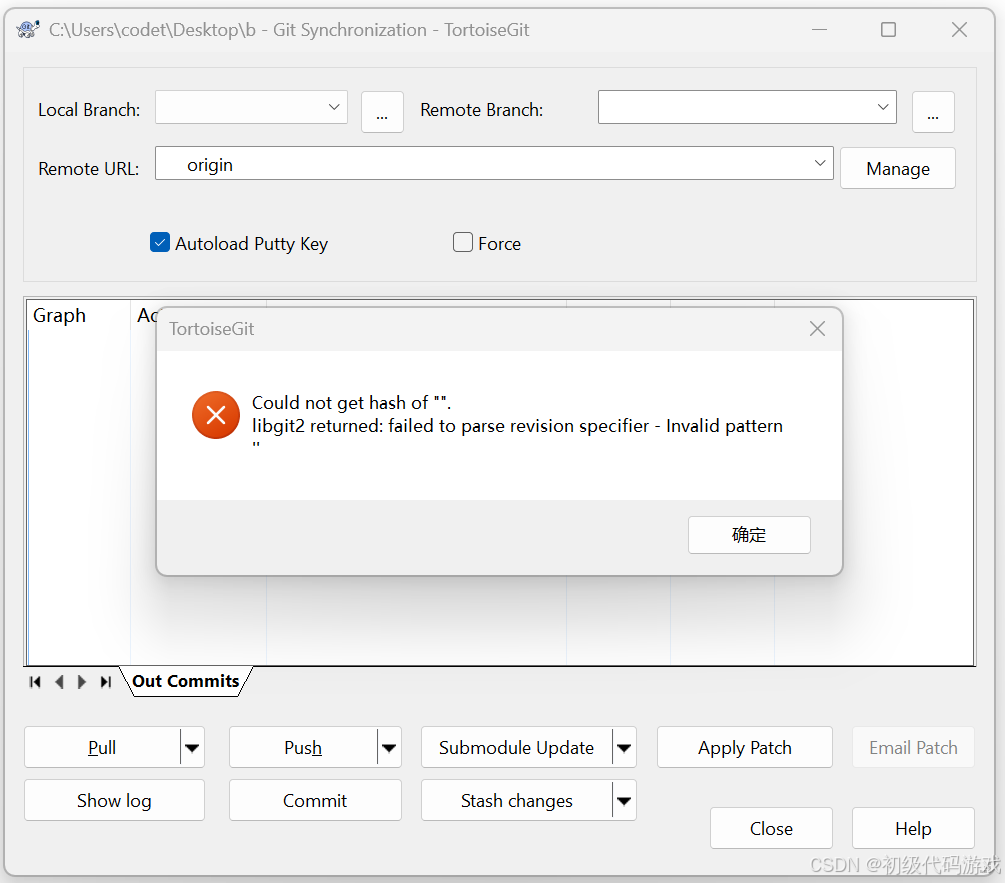Confirm the error with the 确定 button
The width and height of the screenshot is (1005, 883).
749,535
